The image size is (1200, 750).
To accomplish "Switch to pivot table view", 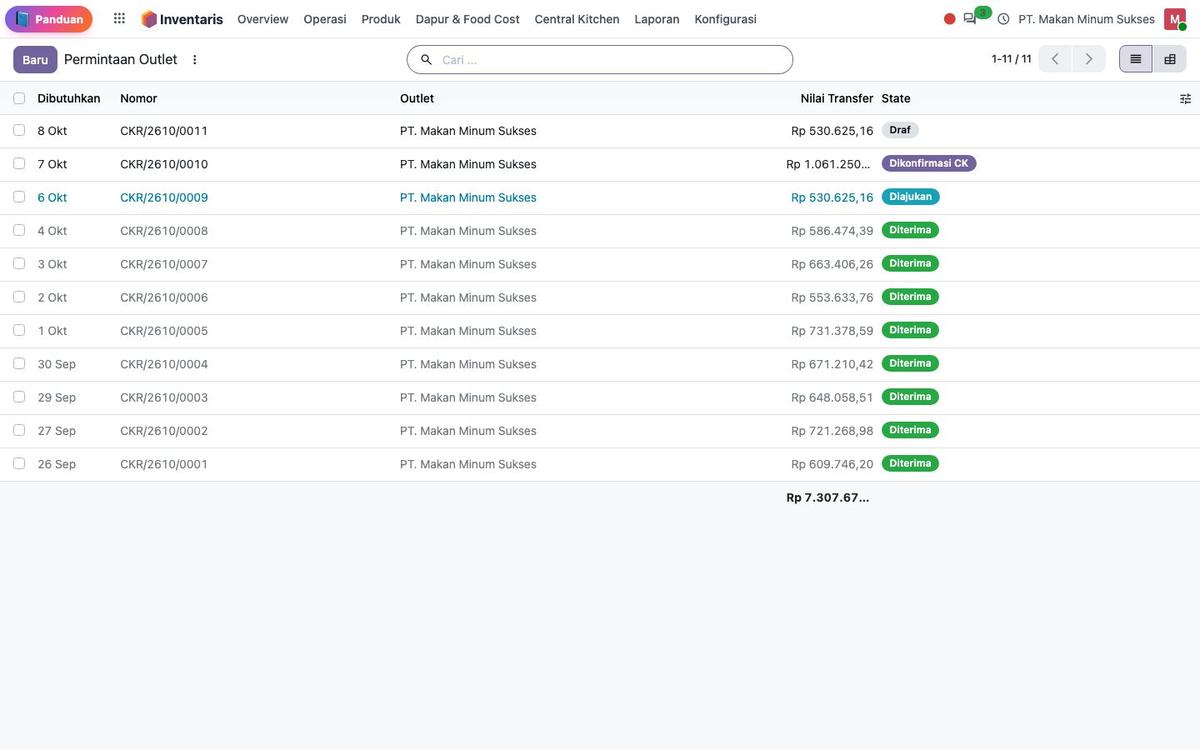I will point(1170,59).
